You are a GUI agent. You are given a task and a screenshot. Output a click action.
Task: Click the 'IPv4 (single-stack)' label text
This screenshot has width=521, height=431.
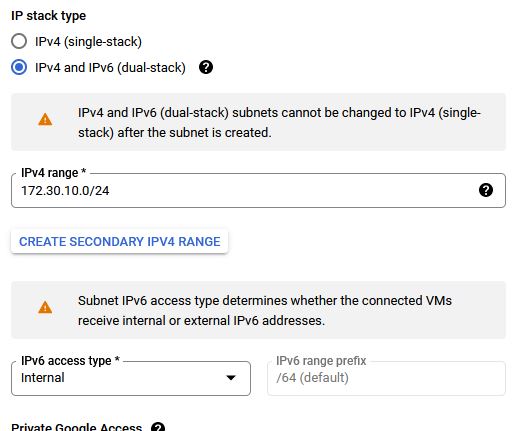coord(88,42)
